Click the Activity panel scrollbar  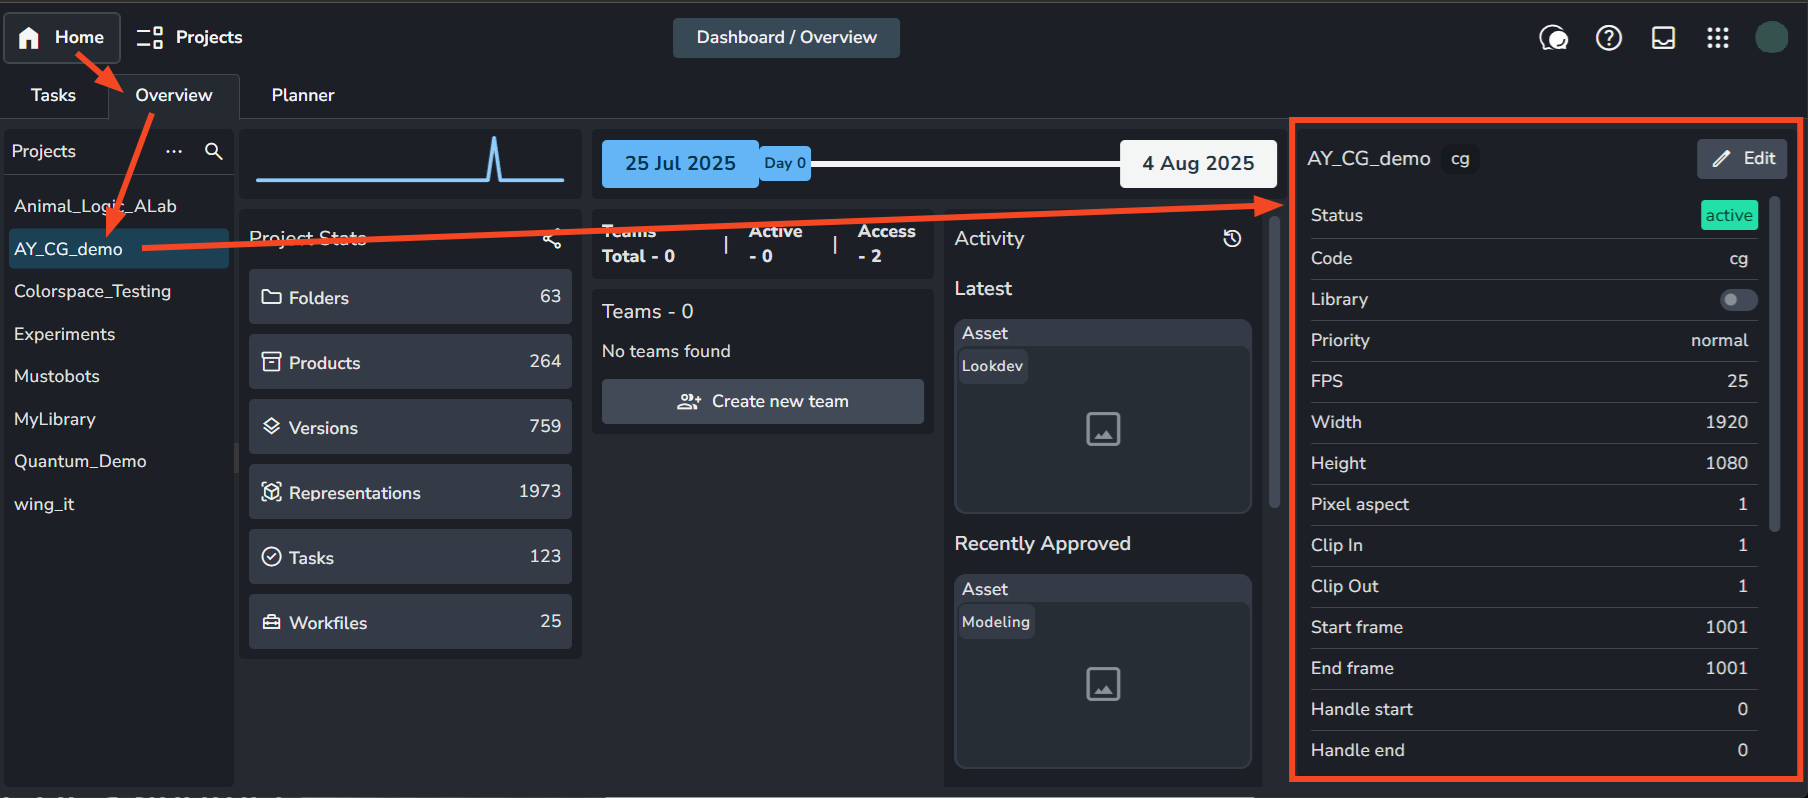(x=1274, y=362)
